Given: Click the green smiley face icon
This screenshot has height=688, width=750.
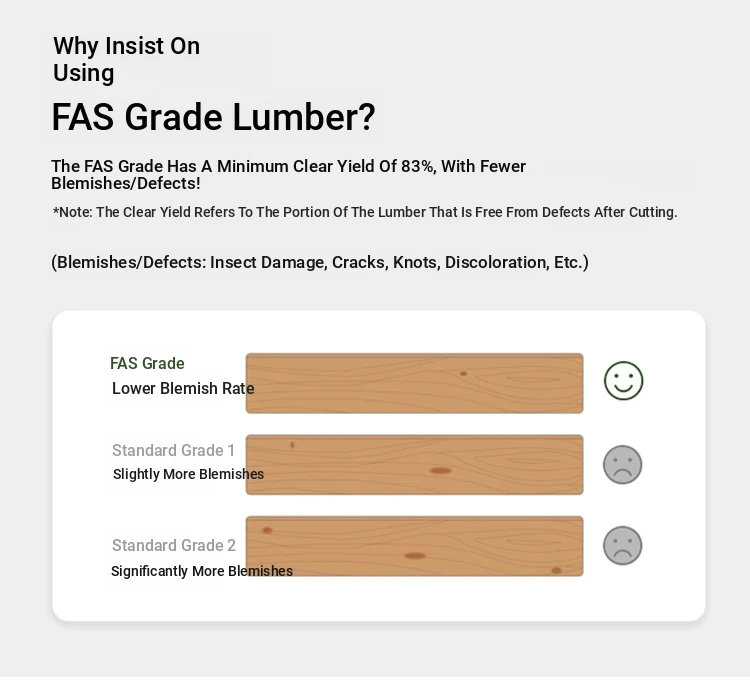Looking at the screenshot, I should point(623,380).
